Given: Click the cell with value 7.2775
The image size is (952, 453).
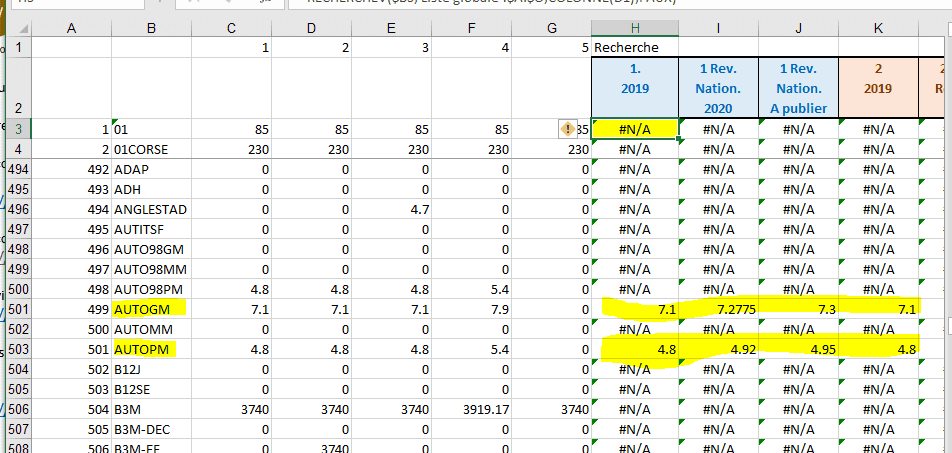Looking at the screenshot, I should click(717, 310).
